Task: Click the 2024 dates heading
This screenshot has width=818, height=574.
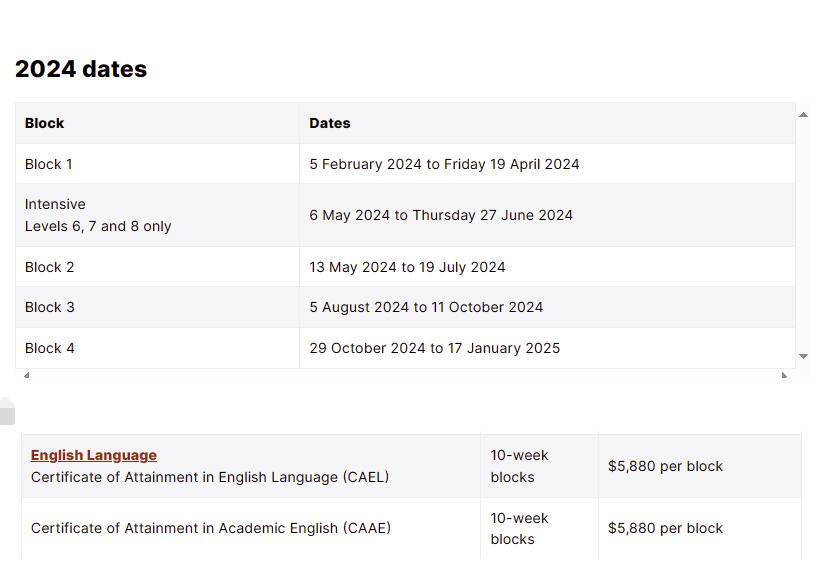Action: [x=81, y=69]
